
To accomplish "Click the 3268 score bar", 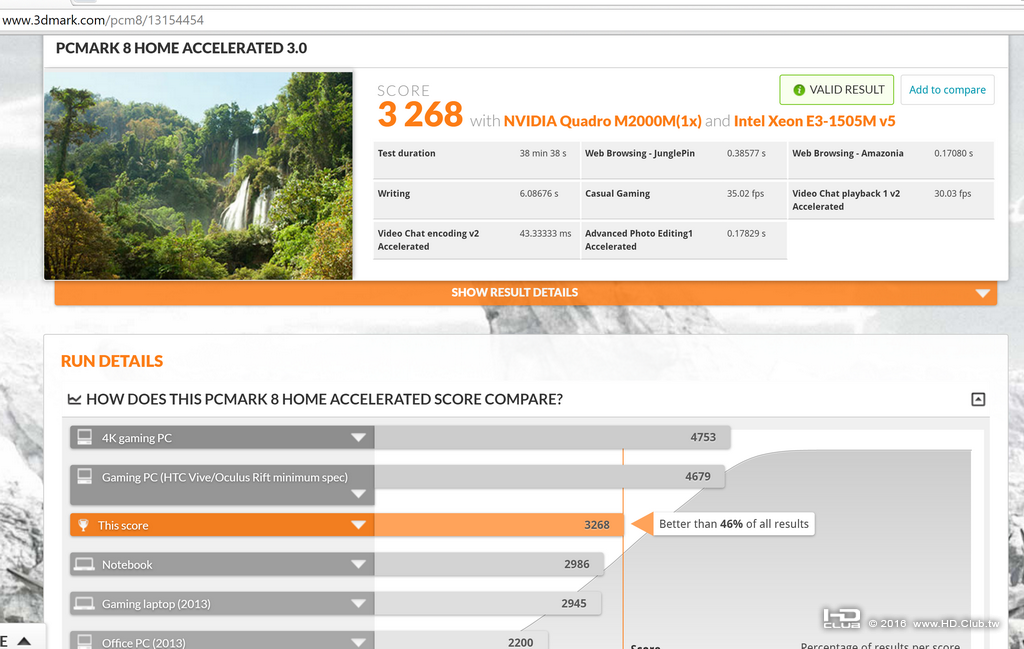I will (x=499, y=525).
